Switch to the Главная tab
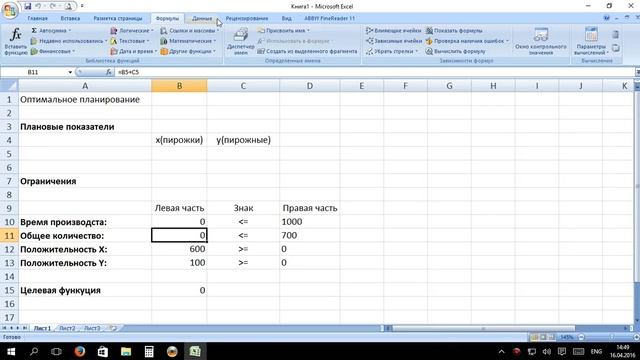640x360 pixels. [x=38, y=18]
